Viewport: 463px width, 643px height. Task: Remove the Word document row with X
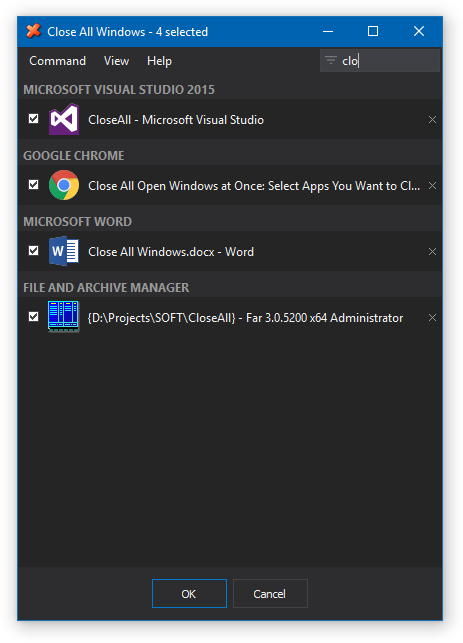point(432,251)
